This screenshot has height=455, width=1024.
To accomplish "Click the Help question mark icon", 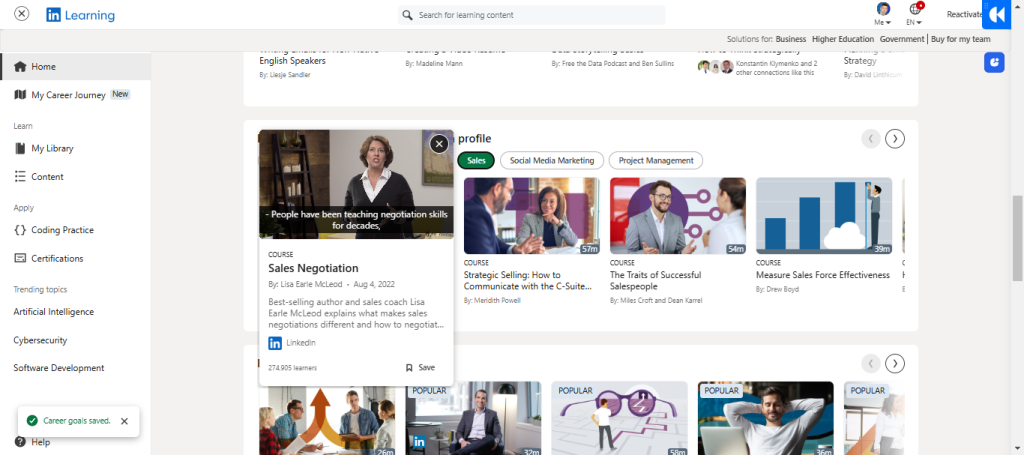I will coord(20,443).
